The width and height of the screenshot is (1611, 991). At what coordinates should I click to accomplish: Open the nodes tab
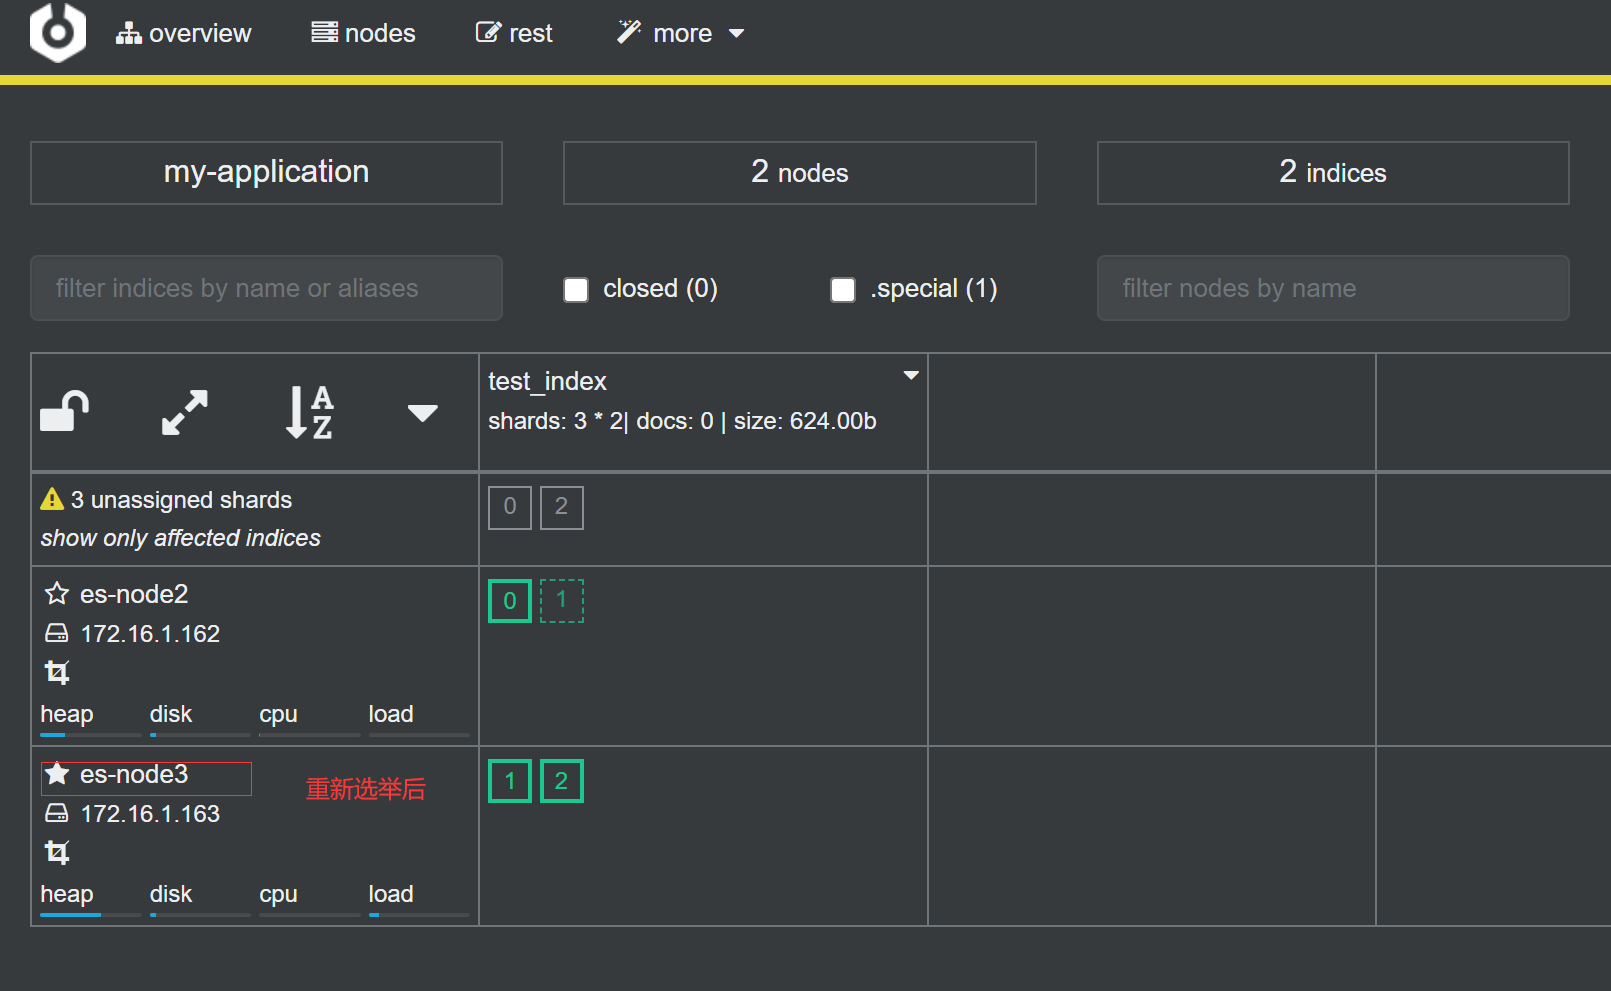[x=363, y=33]
